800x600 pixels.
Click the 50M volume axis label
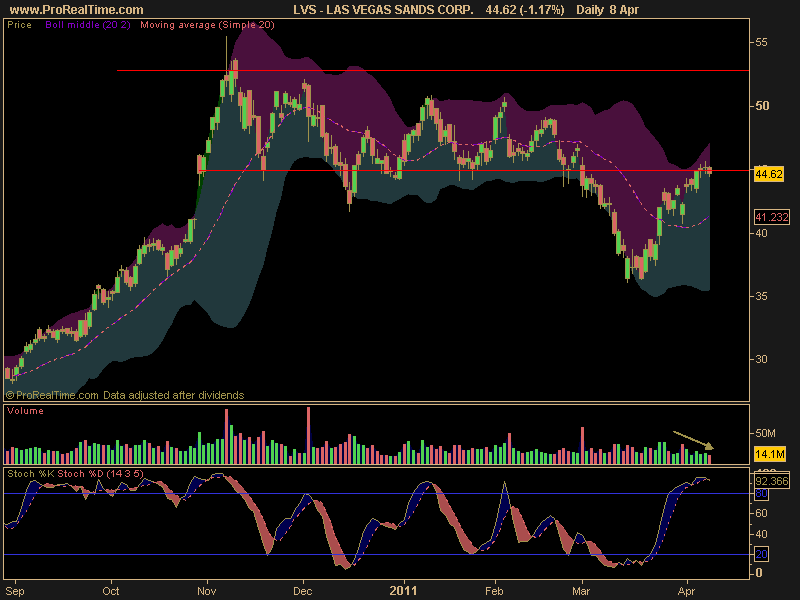point(765,433)
